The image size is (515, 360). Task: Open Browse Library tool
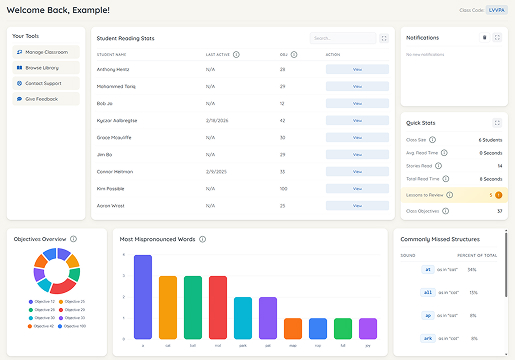(x=46, y=68)
